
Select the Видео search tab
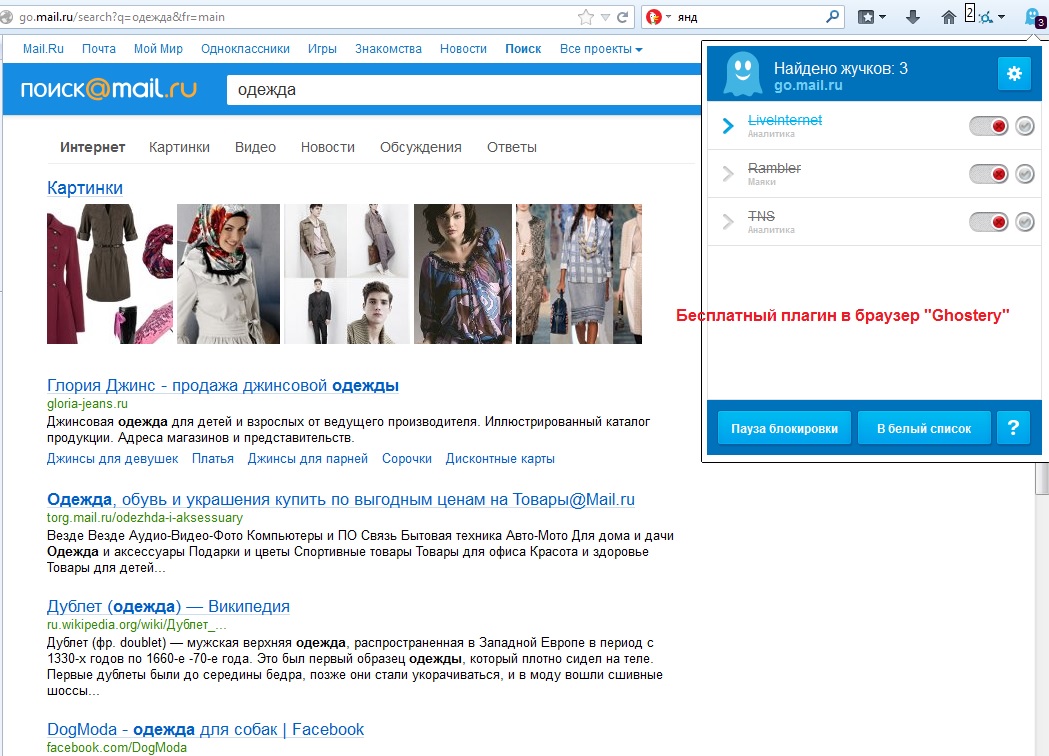(x=255, y=147)
